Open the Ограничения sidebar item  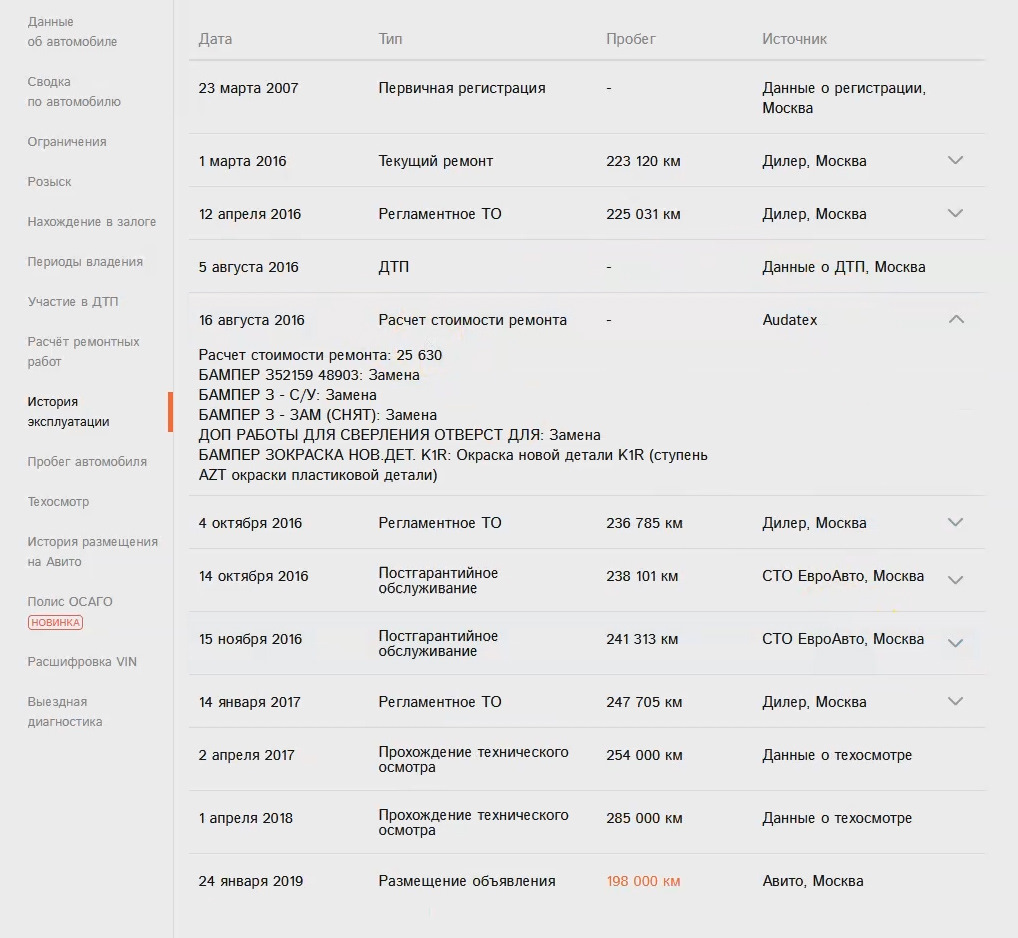point(67,142)
